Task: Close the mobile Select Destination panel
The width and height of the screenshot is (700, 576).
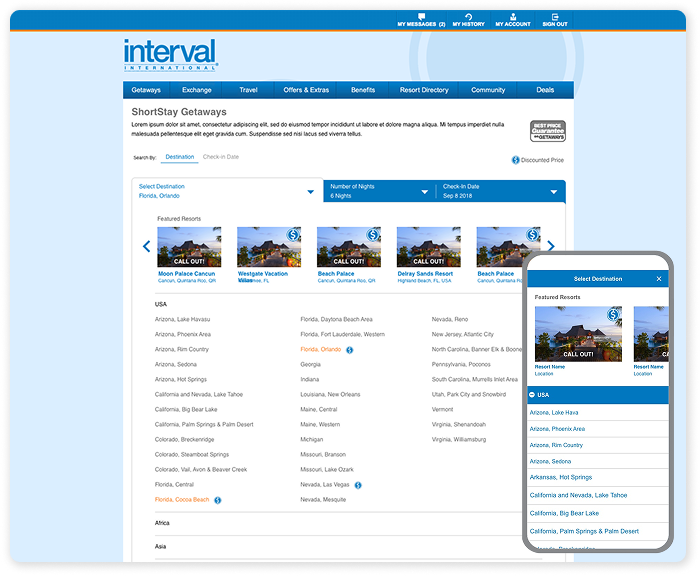Action: point(658,279)
